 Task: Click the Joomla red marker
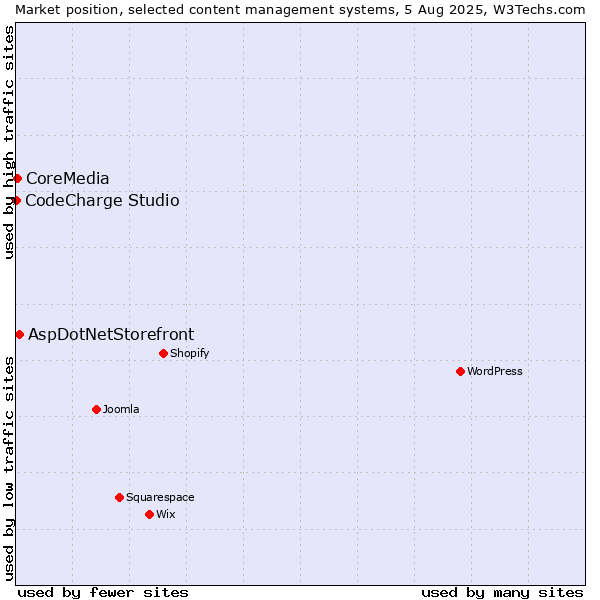96,410
